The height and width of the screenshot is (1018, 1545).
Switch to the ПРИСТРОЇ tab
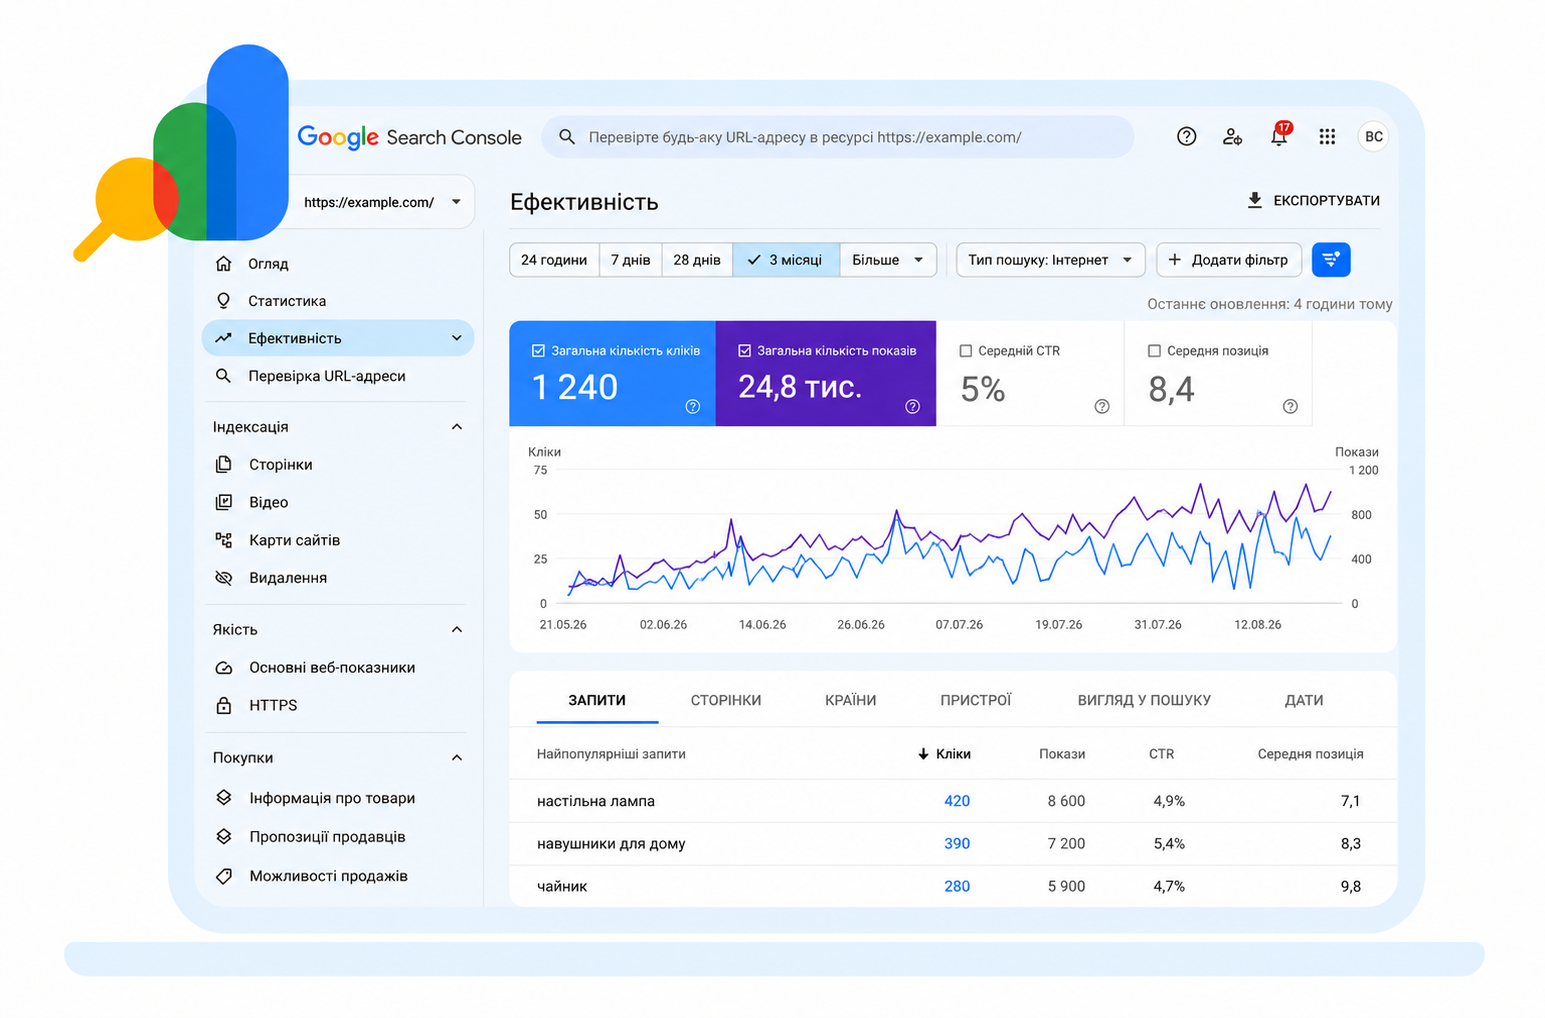tap(976, 700)
